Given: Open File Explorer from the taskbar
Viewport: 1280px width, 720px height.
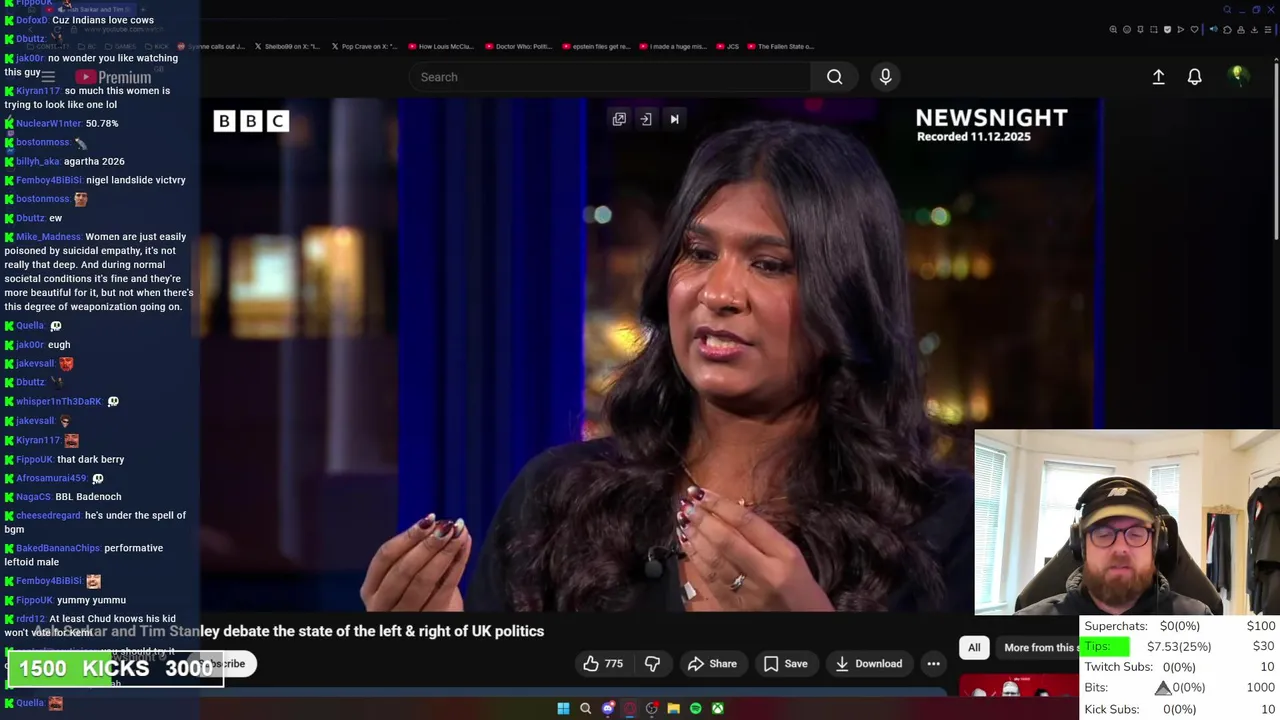Looking at the screenshot, I should pyautogui.click(x=674, y=708).
